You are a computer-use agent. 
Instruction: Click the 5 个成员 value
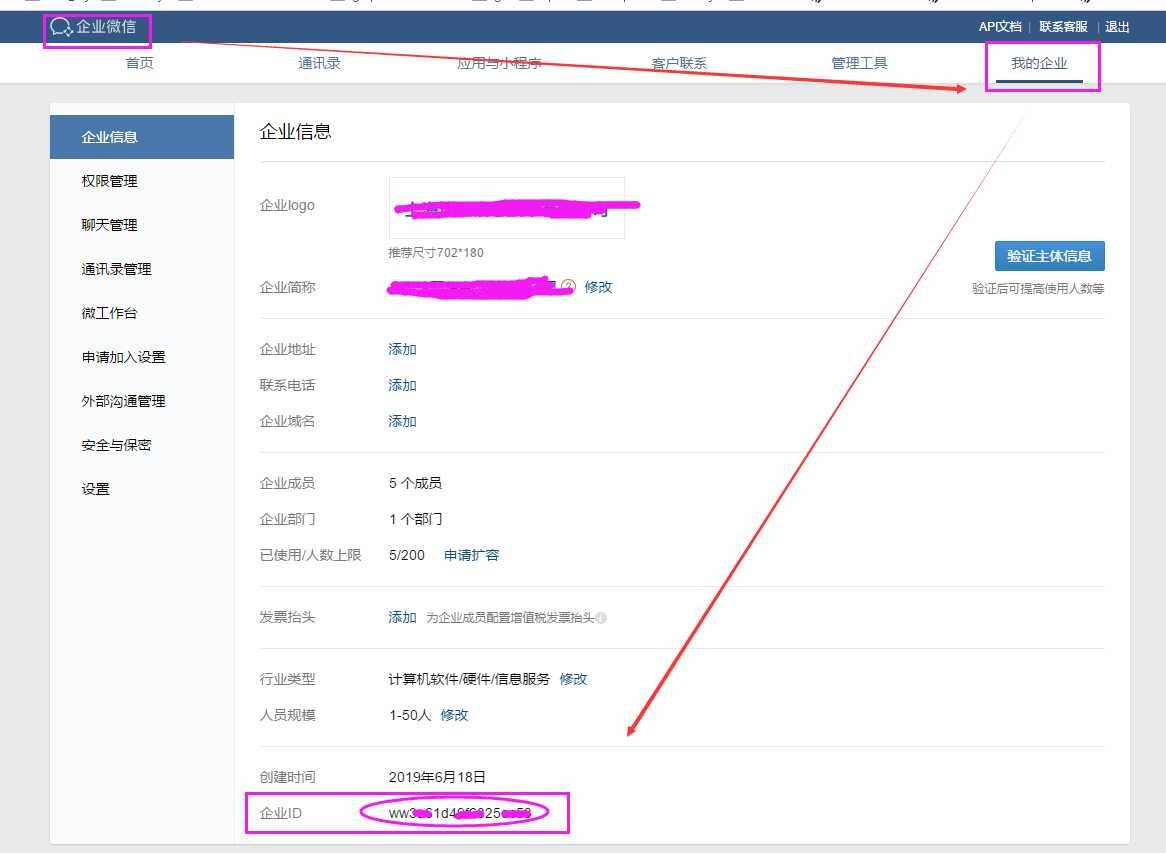[x=415, y=483]
